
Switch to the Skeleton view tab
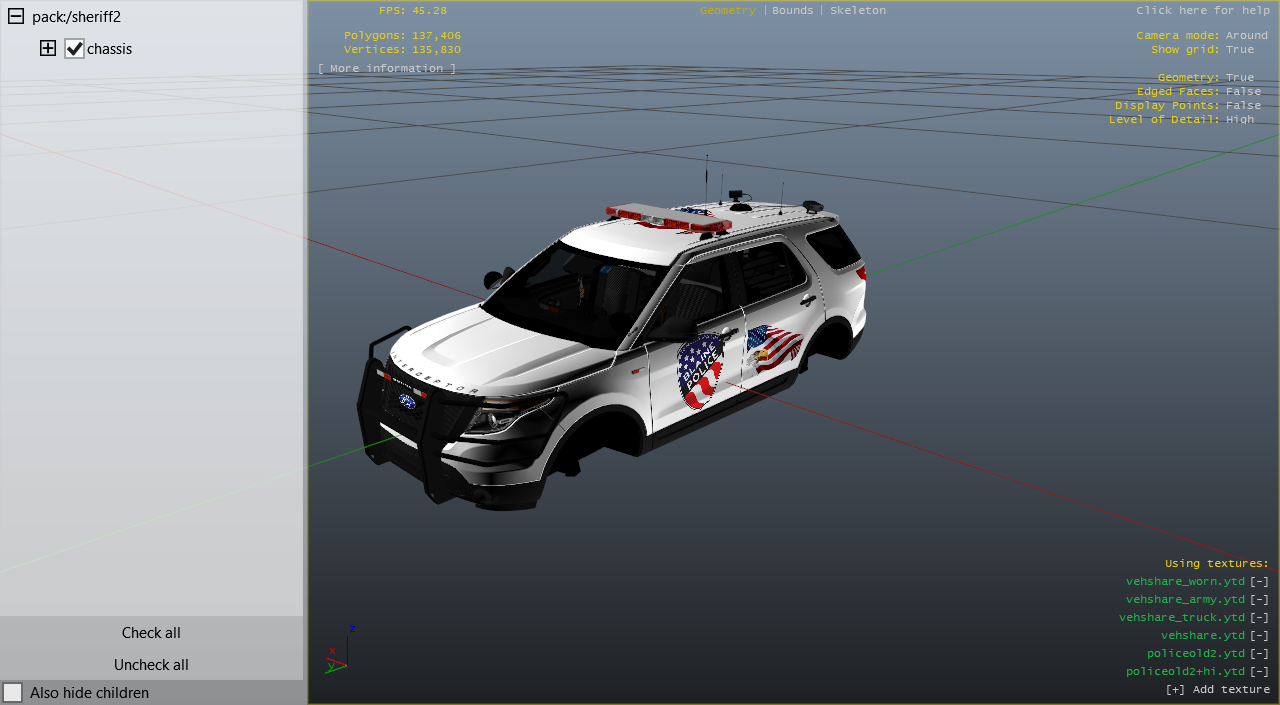pyautogui.click(x=857, y=10)
